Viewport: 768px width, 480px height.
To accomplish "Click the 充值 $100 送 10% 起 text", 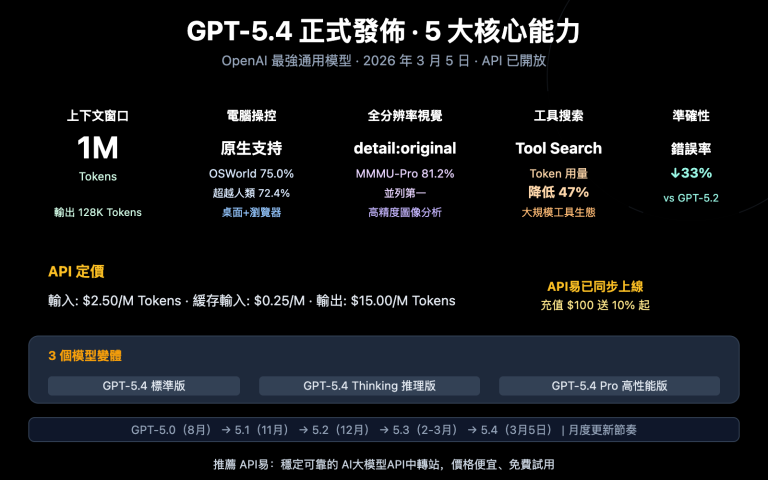I will 595,305.
